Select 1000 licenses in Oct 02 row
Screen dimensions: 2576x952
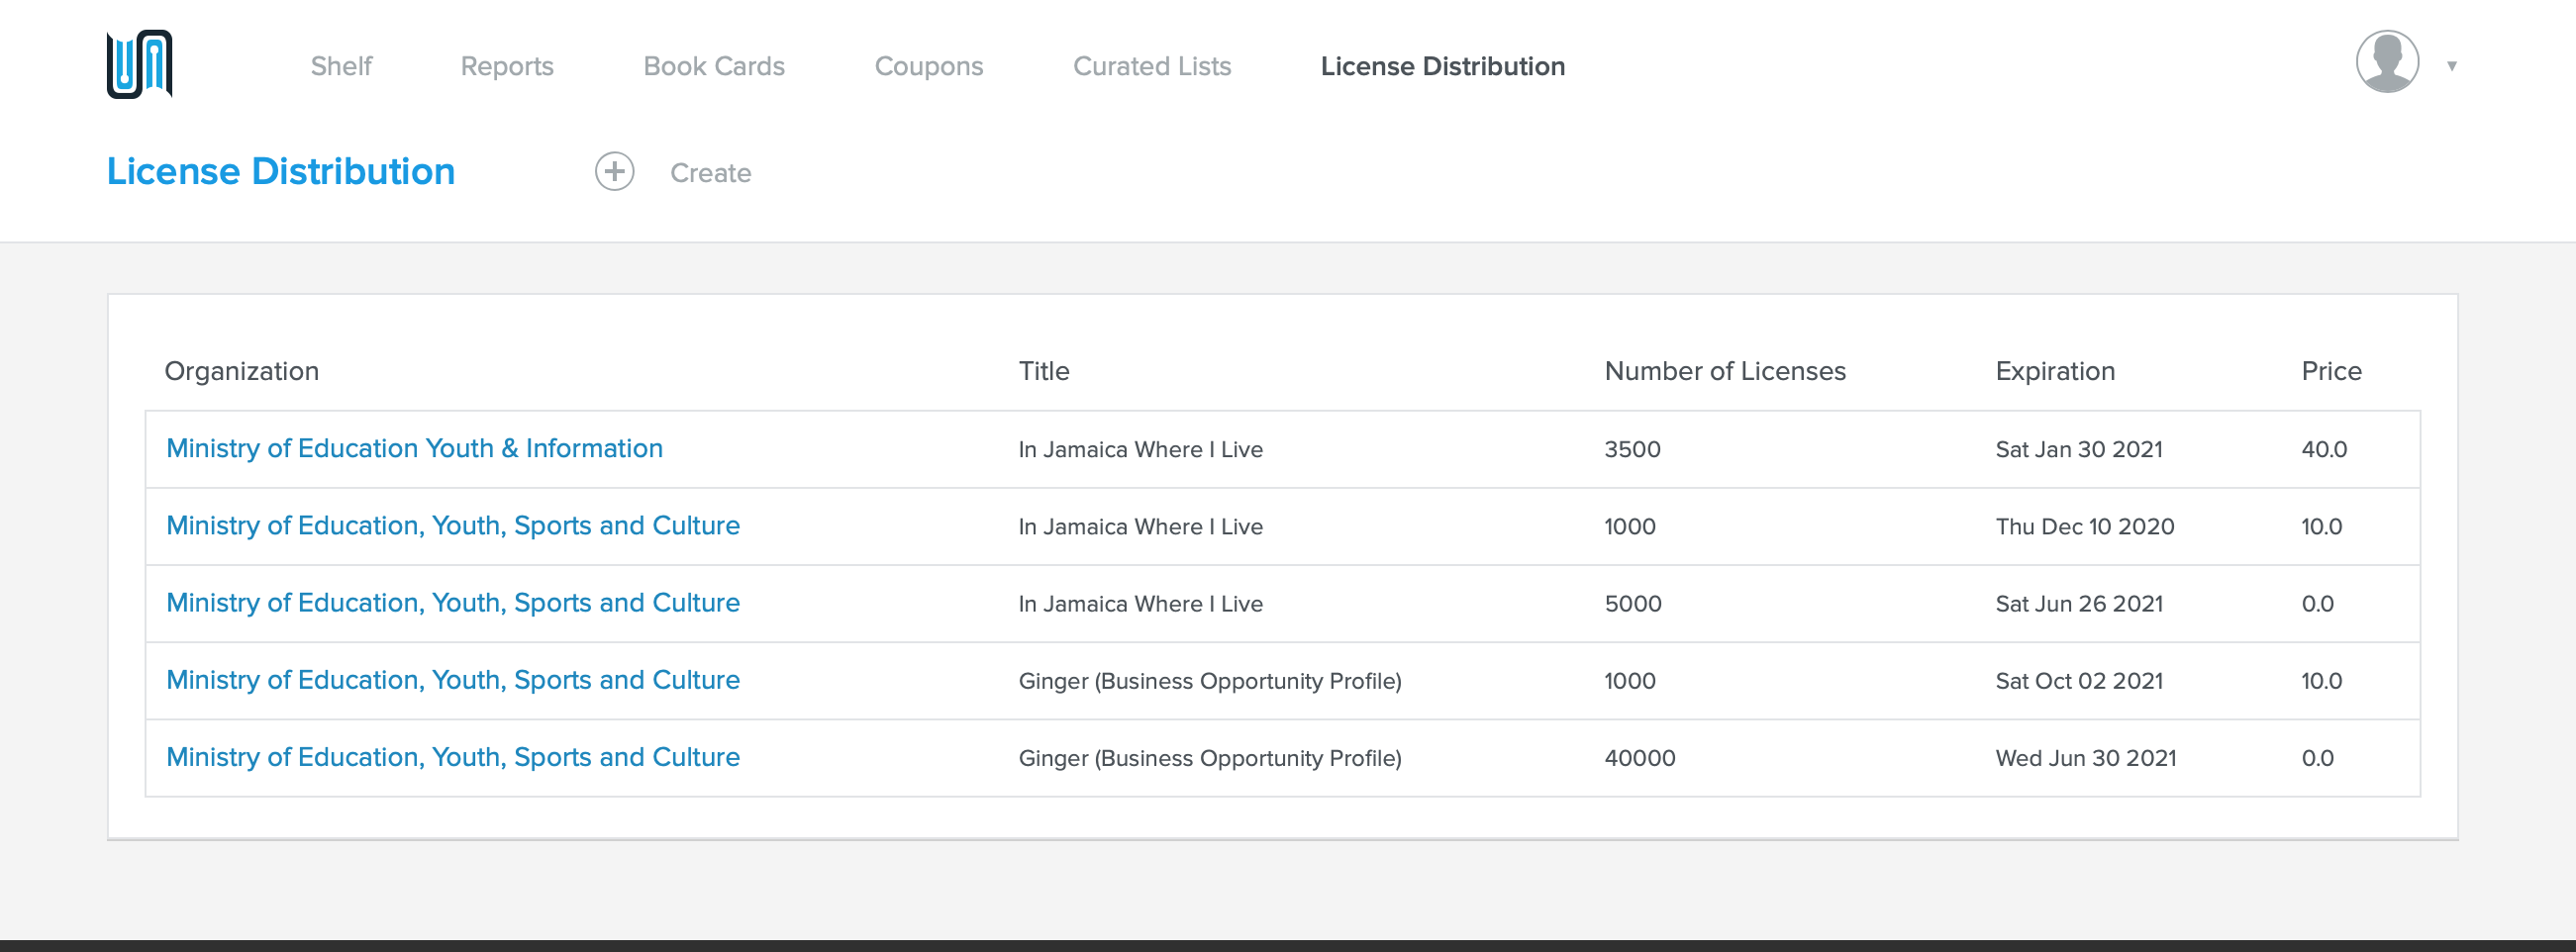tap(1630, 680)
